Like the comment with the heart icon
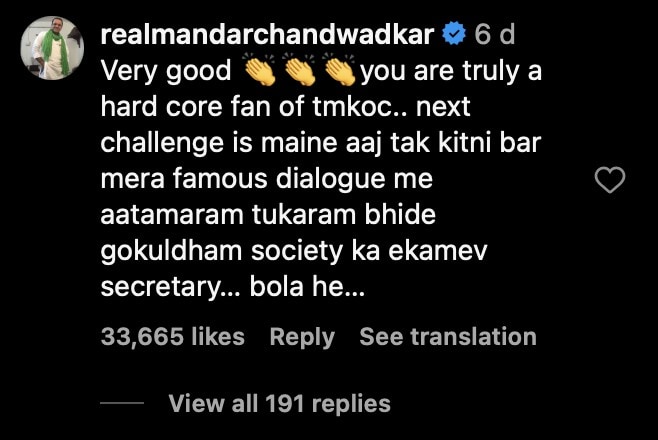658x440 pixels. (x=610, y=180)
